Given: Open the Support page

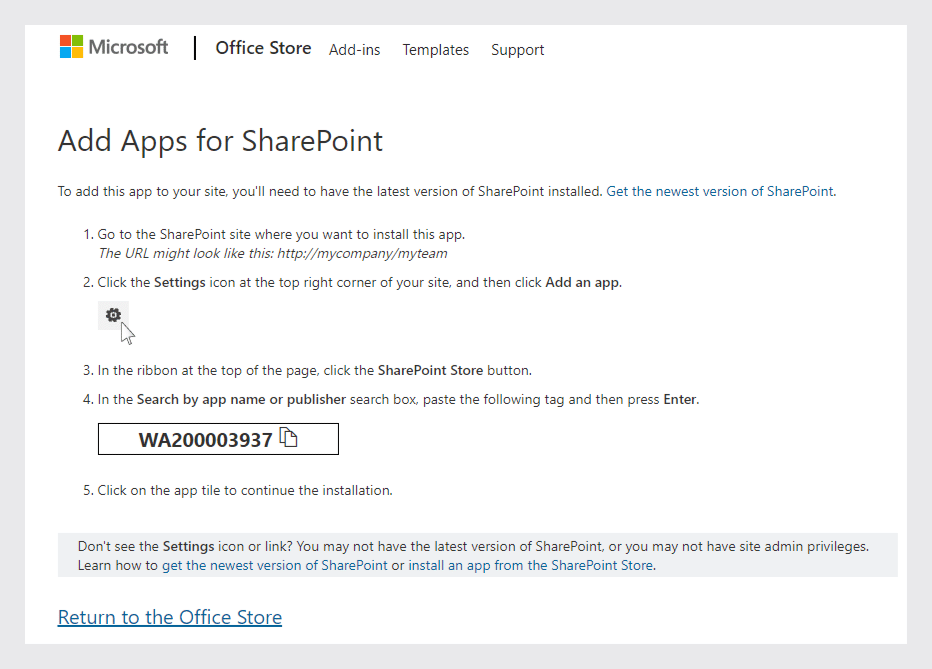Looking at the screenshot, I should pos(518,50).
